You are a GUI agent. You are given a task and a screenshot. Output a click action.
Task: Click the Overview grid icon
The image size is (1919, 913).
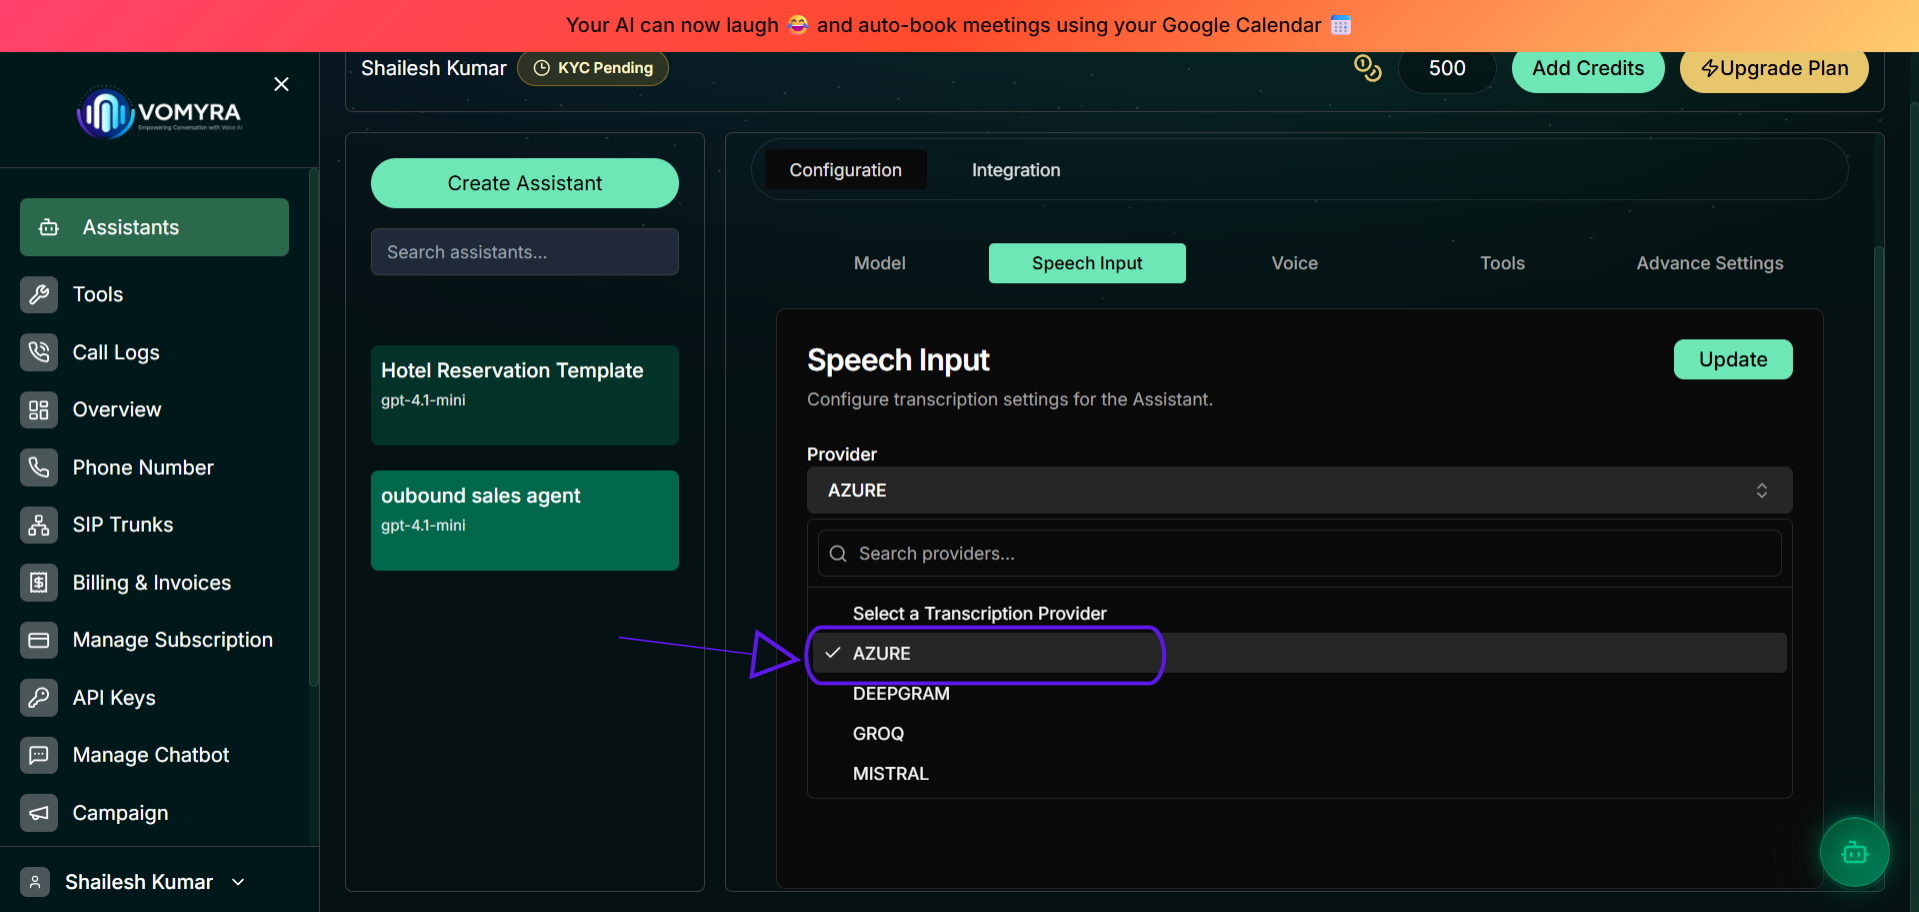click(39, 410)
